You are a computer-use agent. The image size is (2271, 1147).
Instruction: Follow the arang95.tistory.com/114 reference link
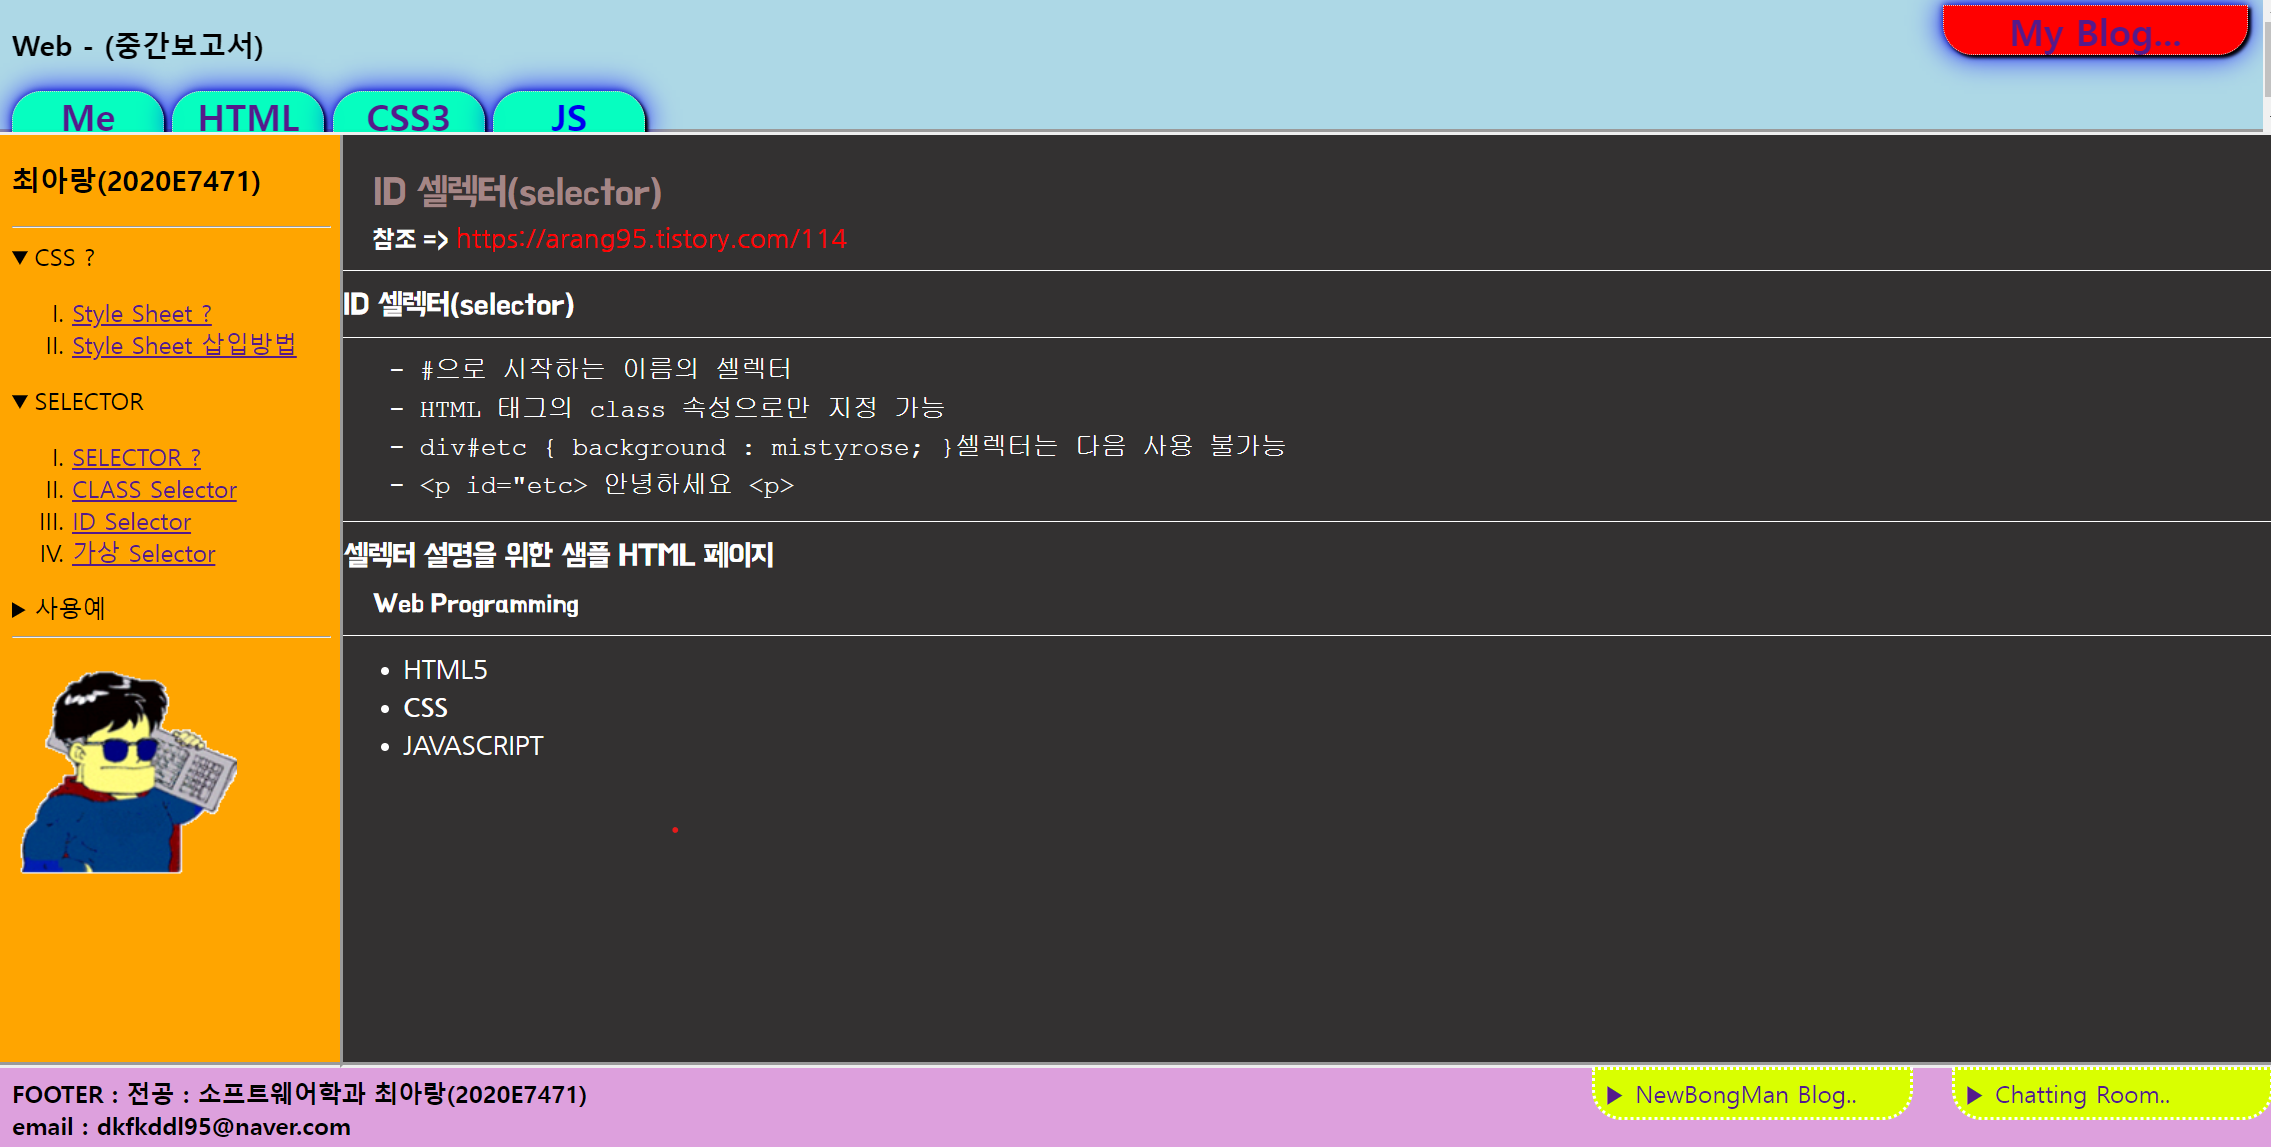651,239
